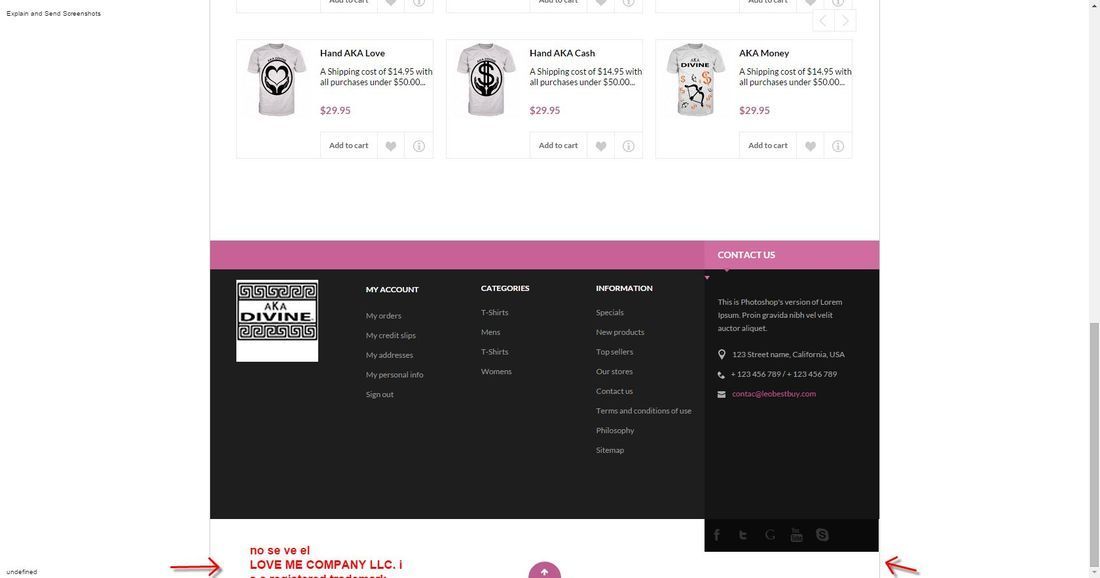Open New products link
Screen dimensions: 1100x578
(620, 332)
